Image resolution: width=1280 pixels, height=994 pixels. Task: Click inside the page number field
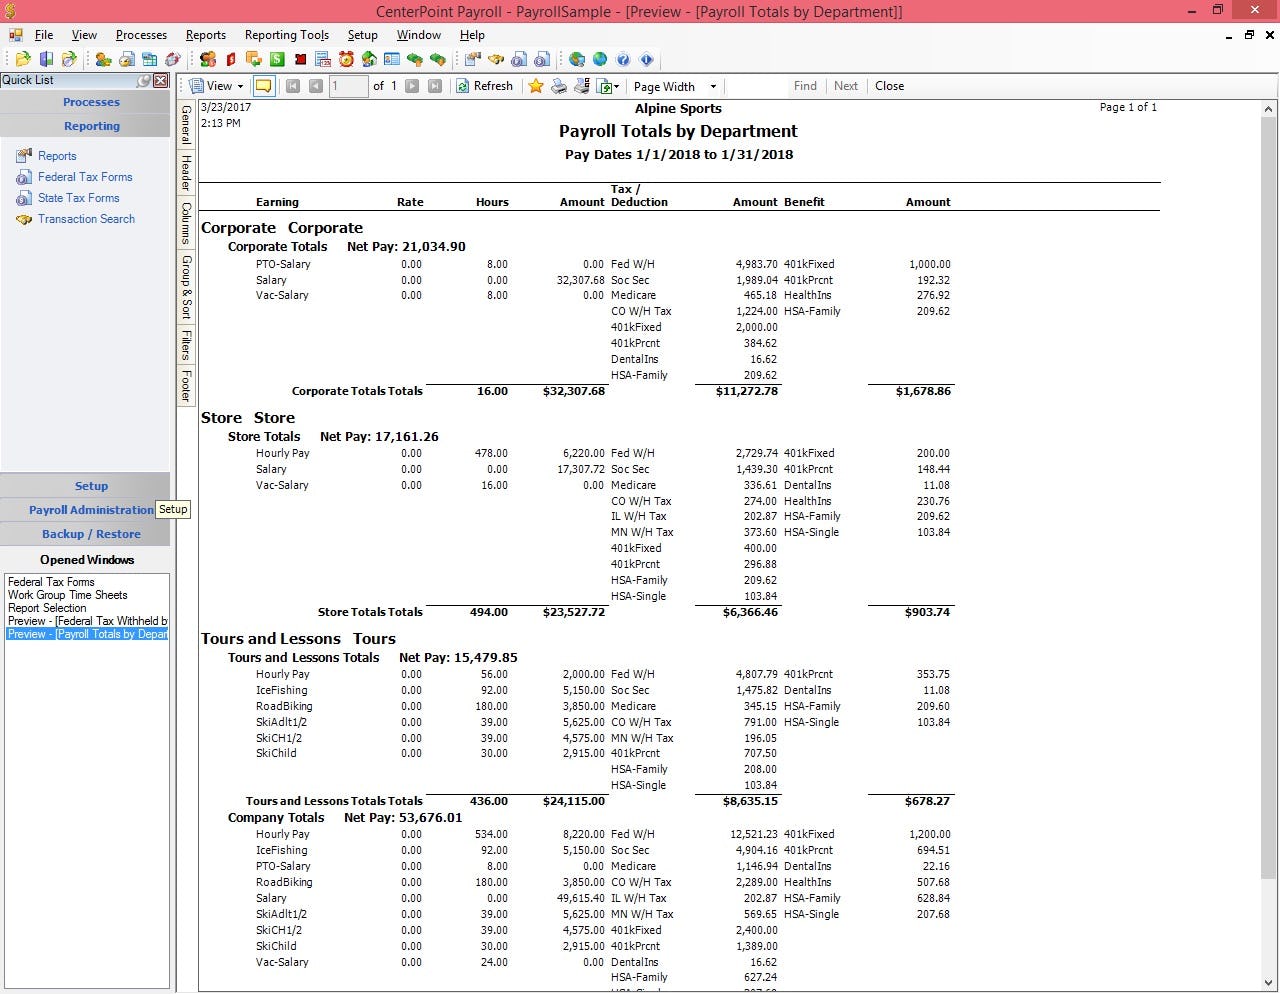[348, 86]
